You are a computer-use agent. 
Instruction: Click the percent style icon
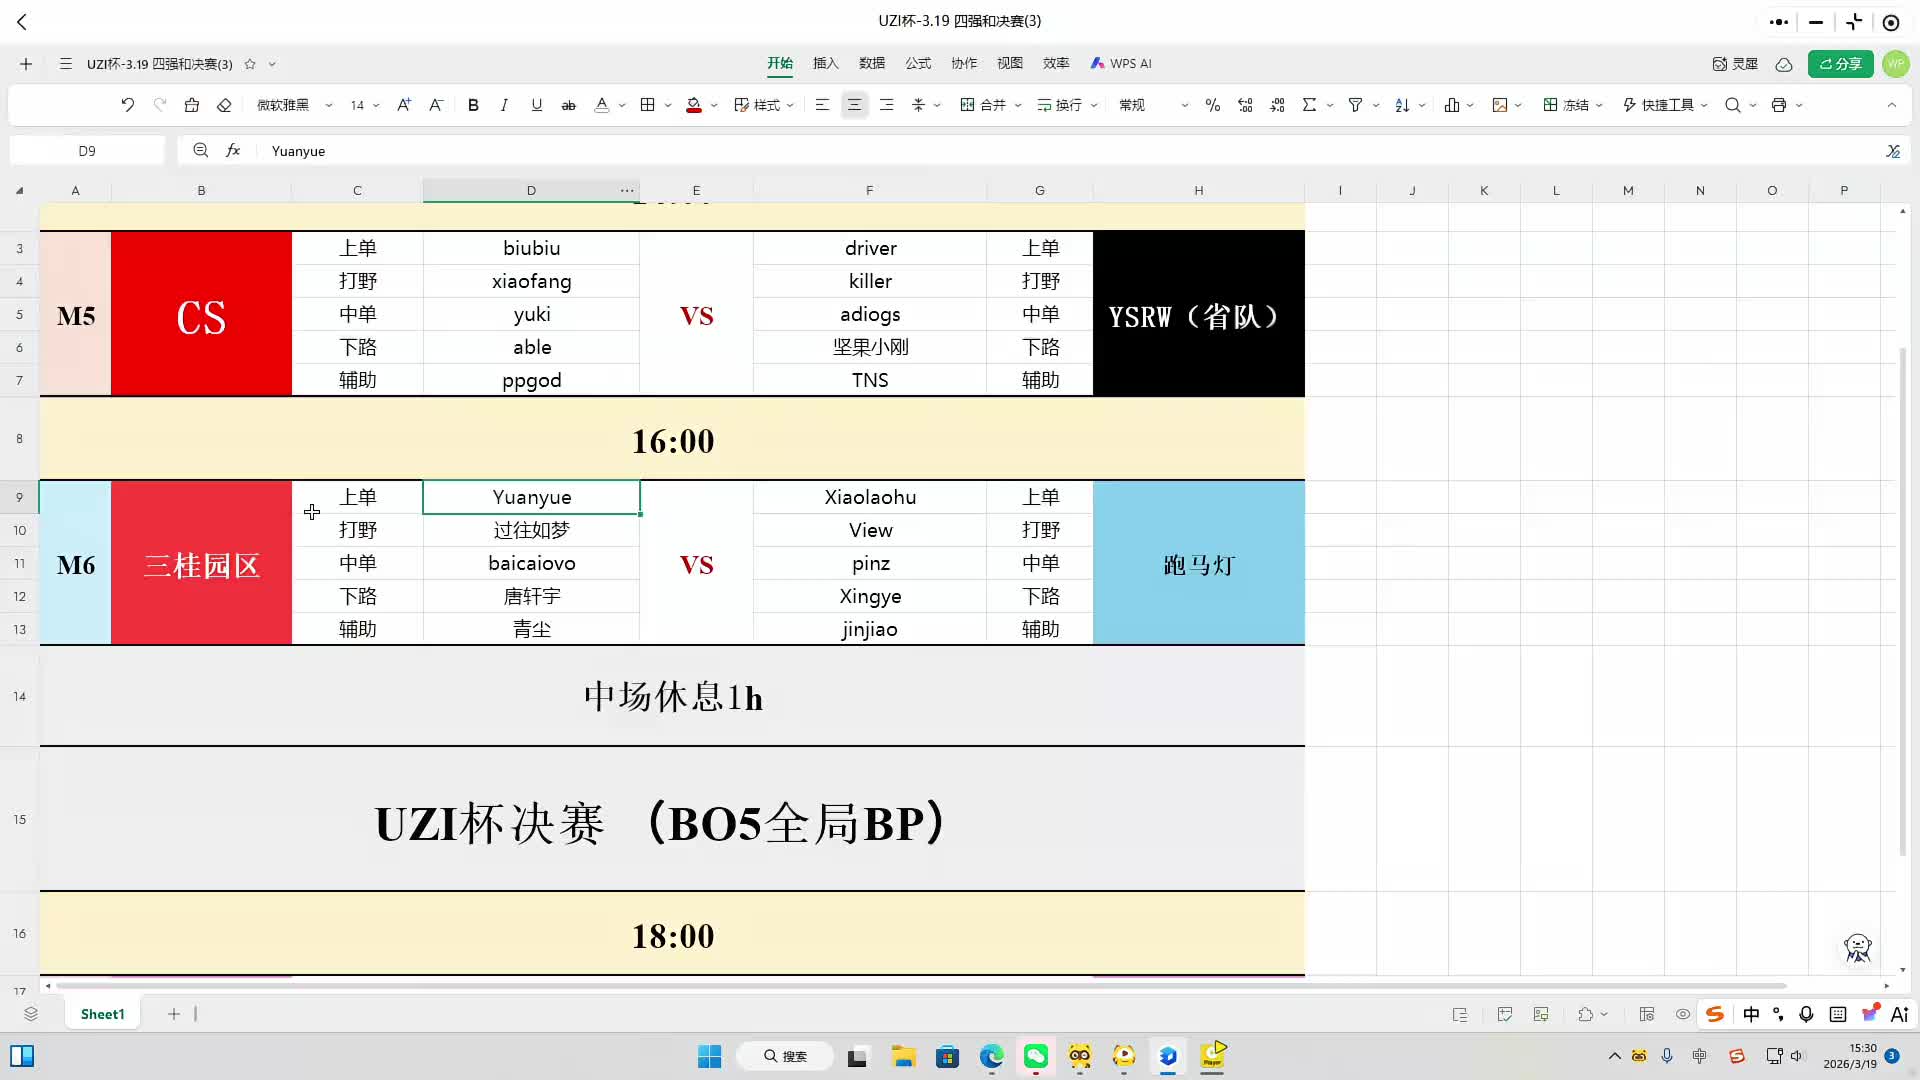tap(1212, 105)
